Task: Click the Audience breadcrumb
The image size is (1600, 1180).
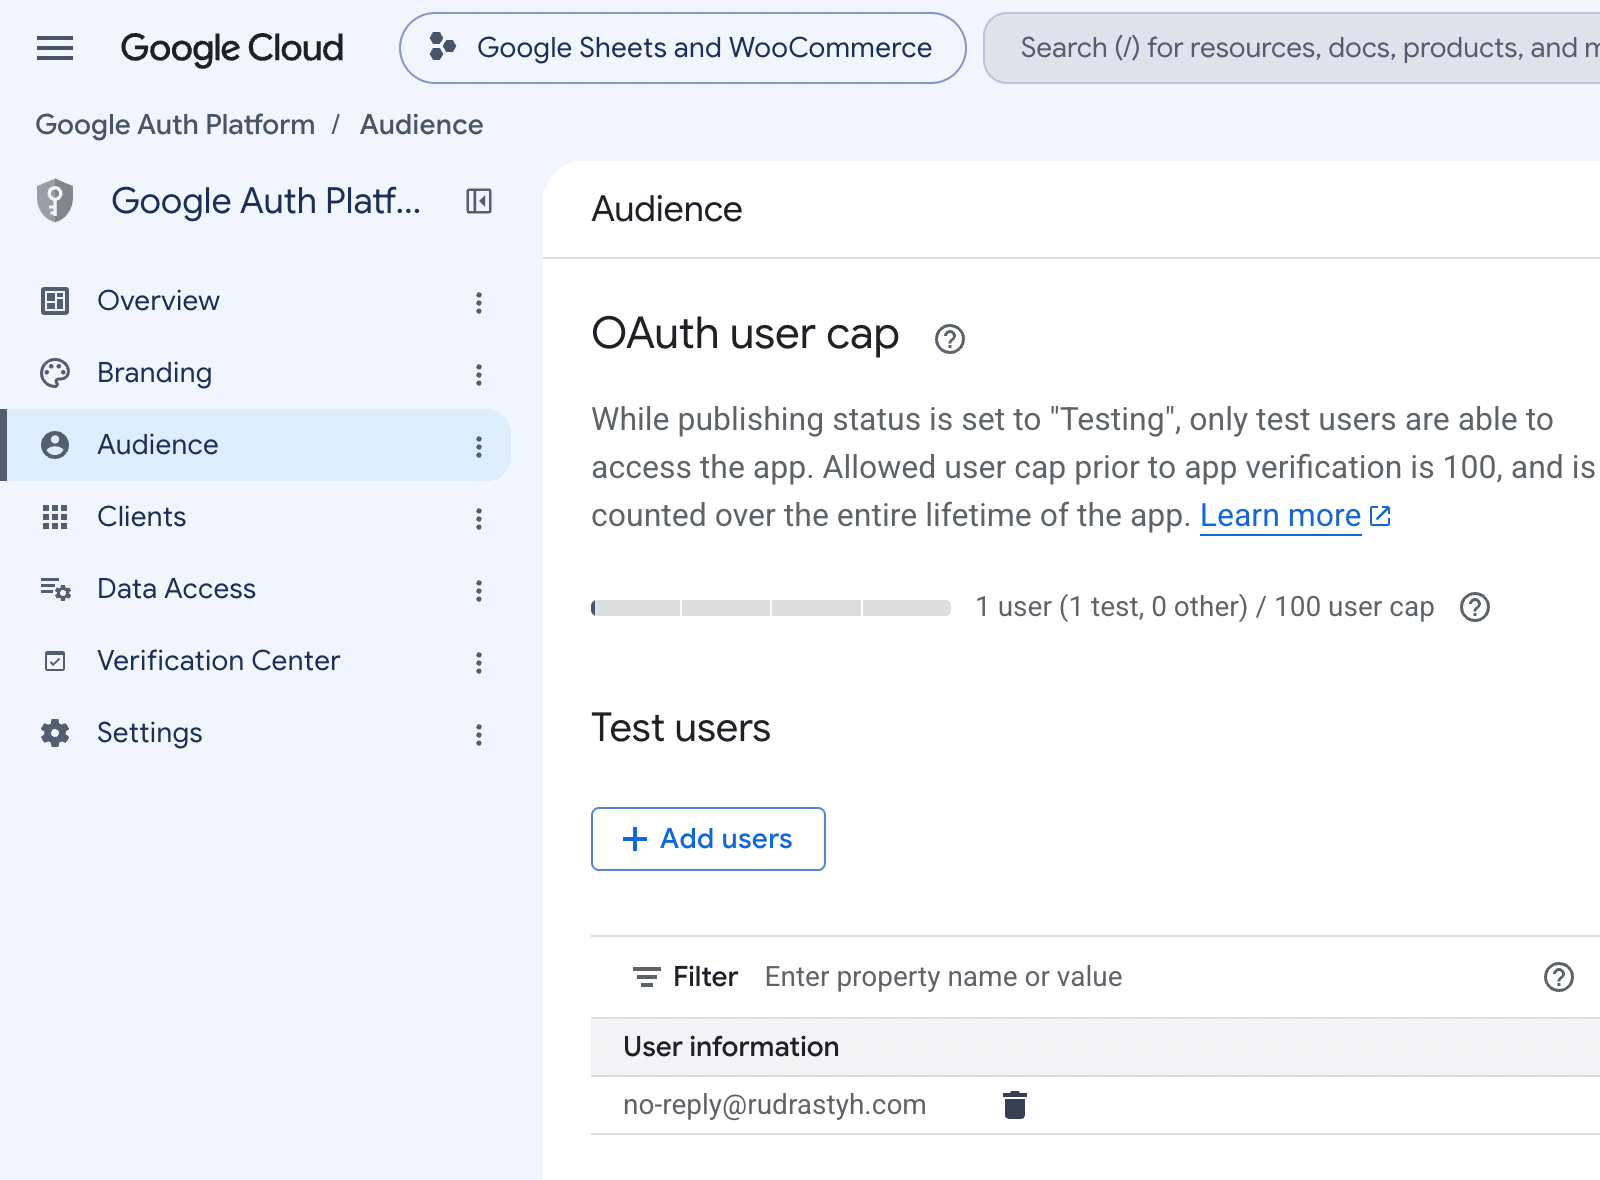Action: pyautogui.click(x=421, y=125)
